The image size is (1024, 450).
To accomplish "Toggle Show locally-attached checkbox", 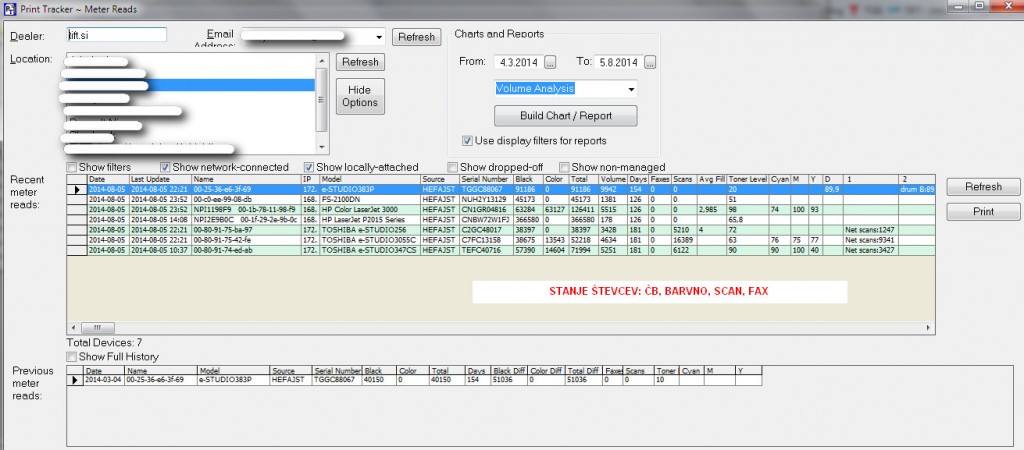I will coord(309,167).
